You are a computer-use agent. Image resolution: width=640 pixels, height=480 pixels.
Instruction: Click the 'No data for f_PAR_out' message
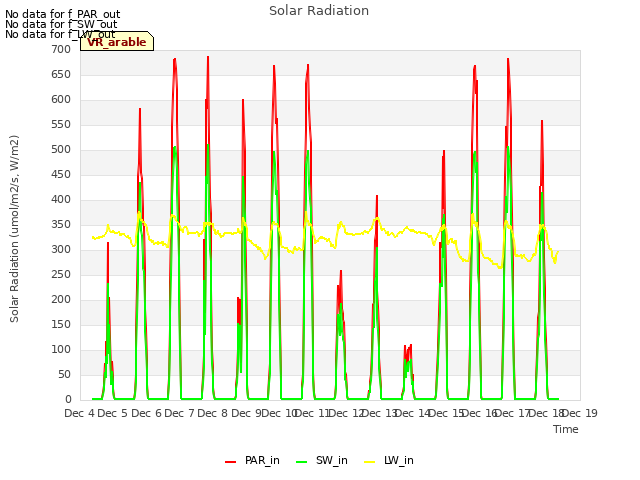tap(62, 14)
